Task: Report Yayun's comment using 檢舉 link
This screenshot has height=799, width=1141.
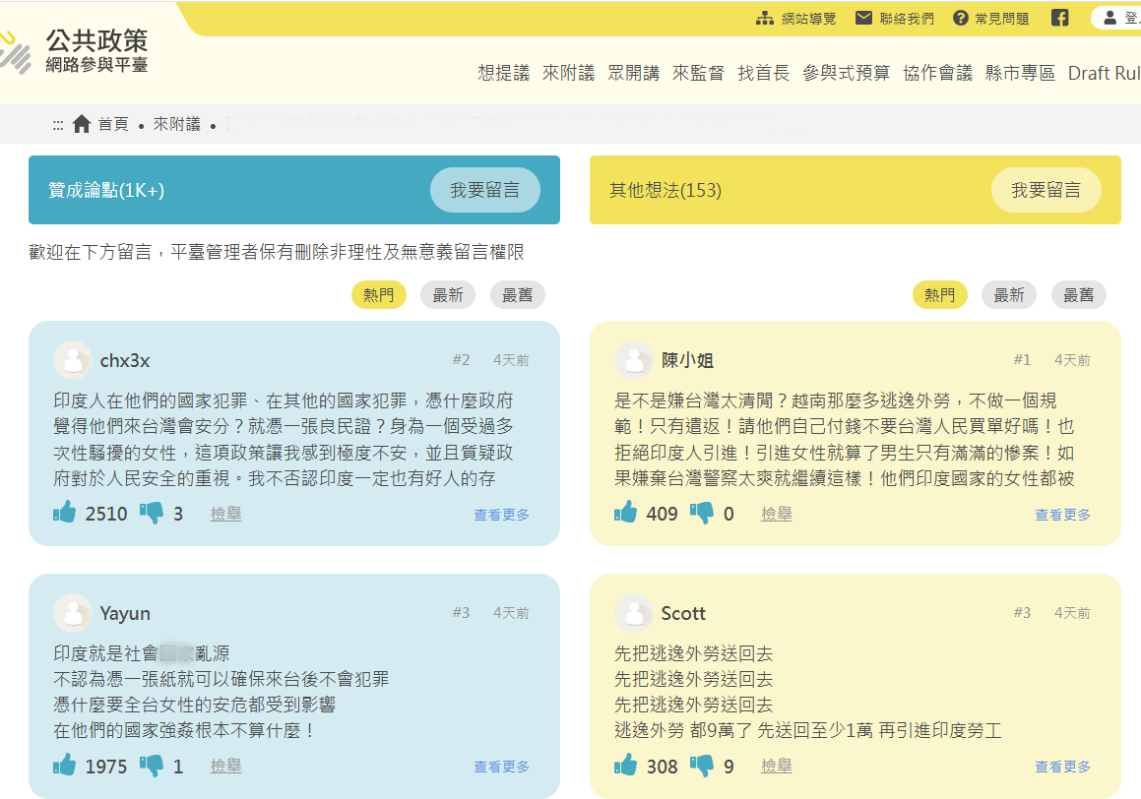Action: [x=226, y=766]
